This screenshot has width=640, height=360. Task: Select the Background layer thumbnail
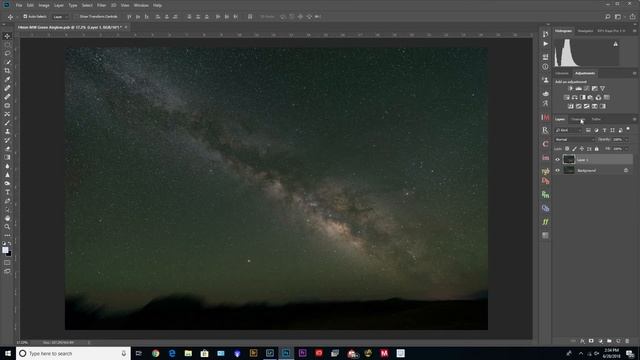(569, 170)
